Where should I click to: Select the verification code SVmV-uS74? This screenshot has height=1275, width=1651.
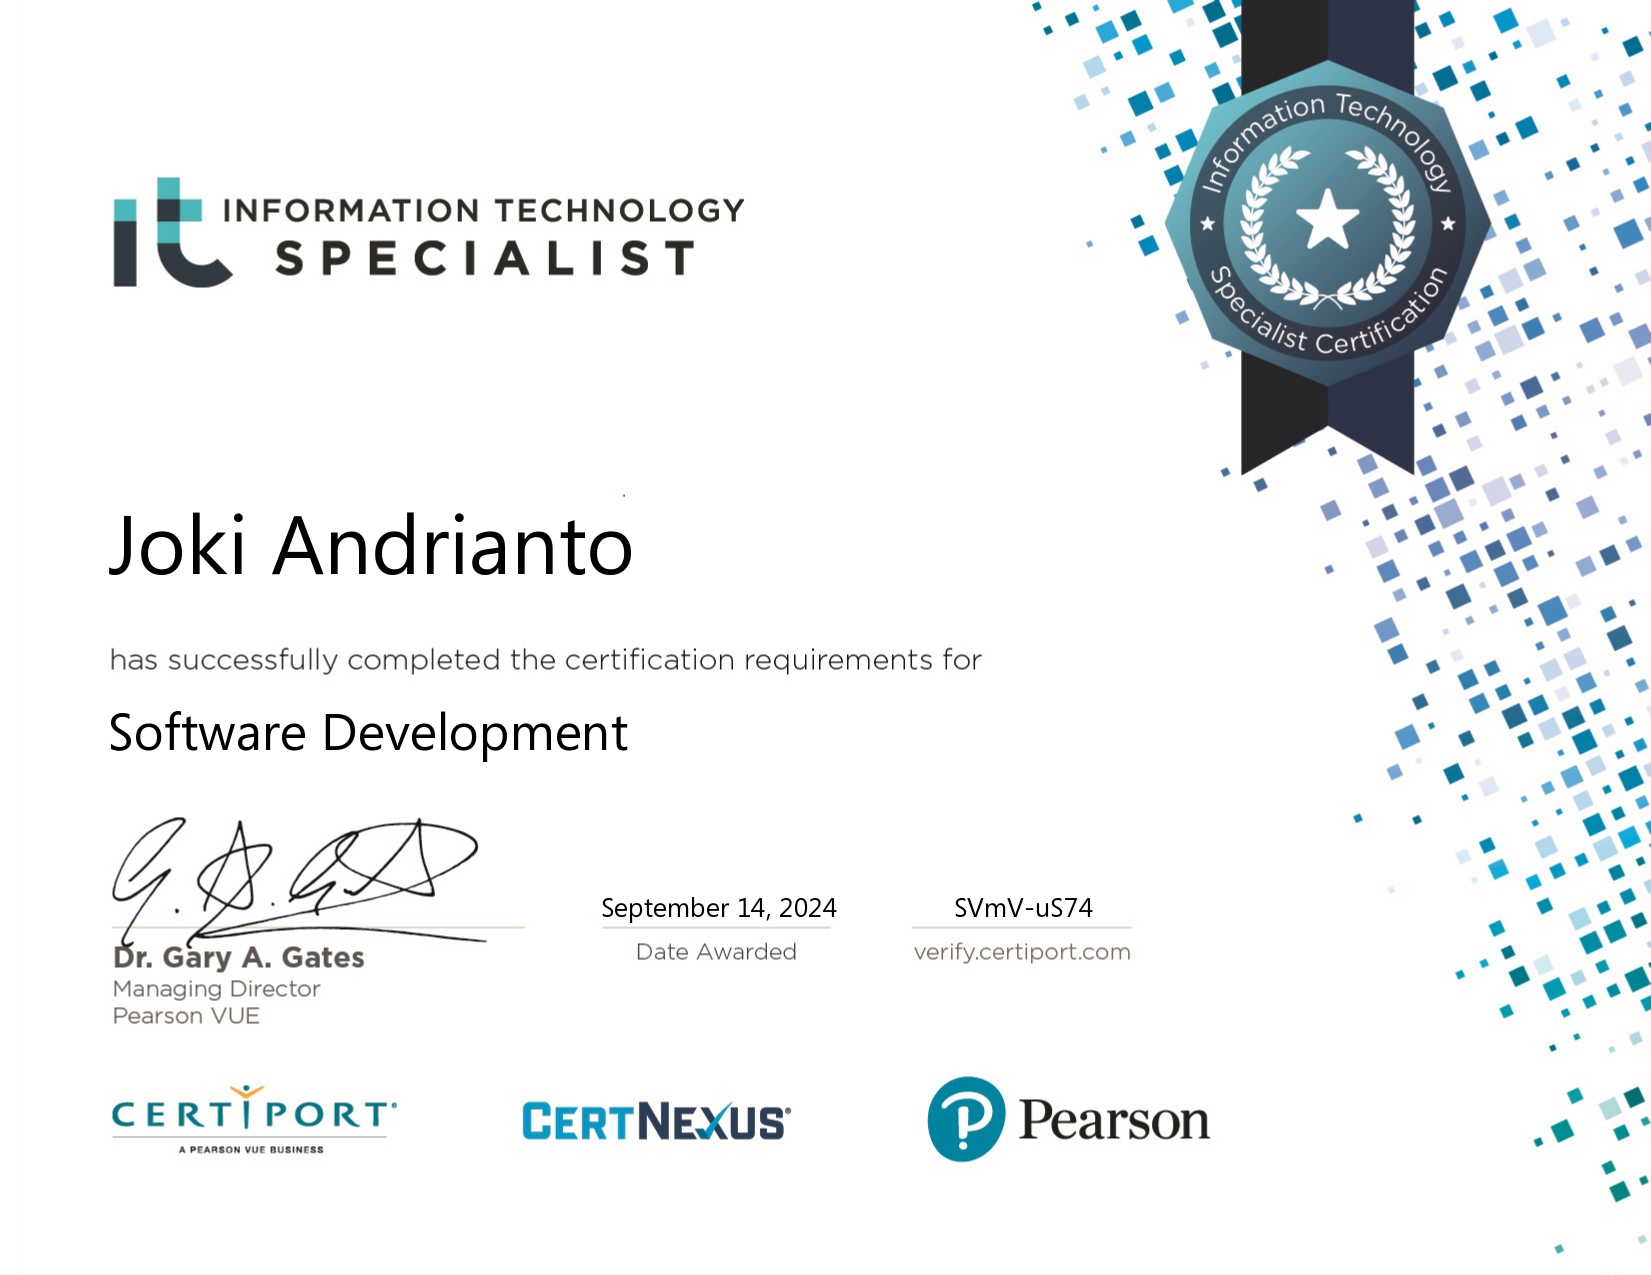pyautogui.click(x=1022, y=908)
